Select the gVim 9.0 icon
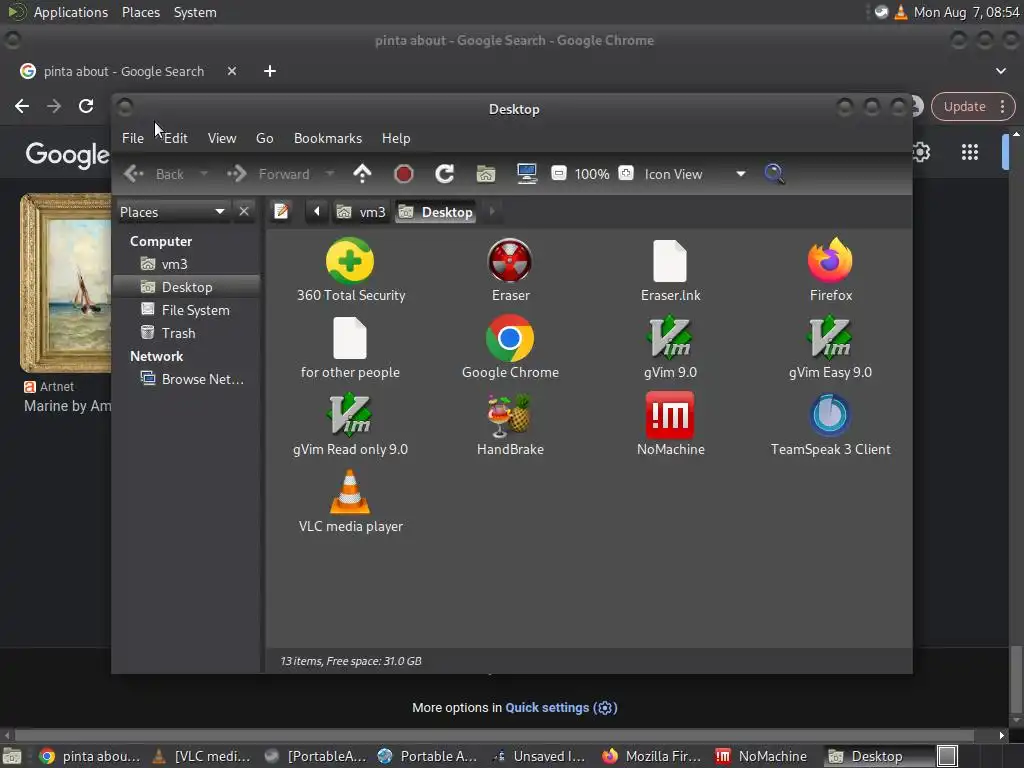 [670, 337]
